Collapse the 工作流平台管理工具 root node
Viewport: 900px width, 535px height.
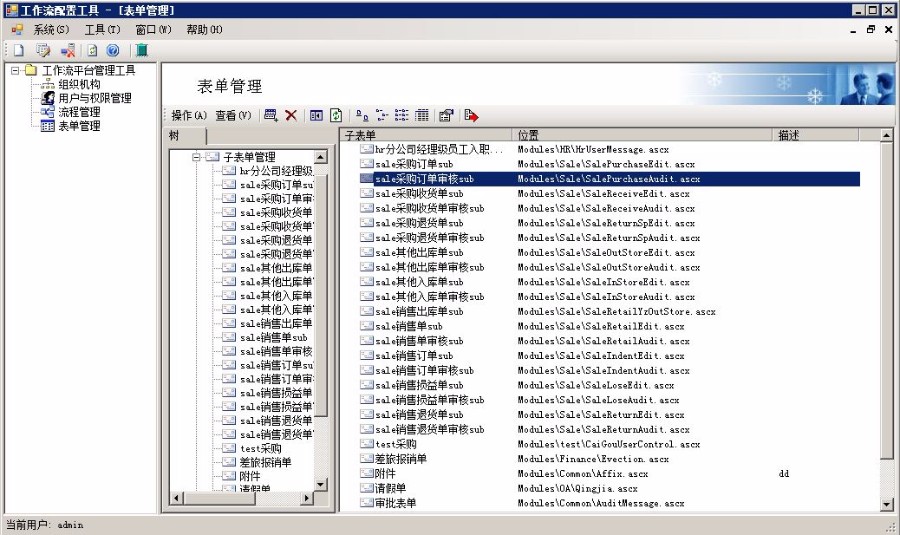pyautogui.click(x=15, y=71)
